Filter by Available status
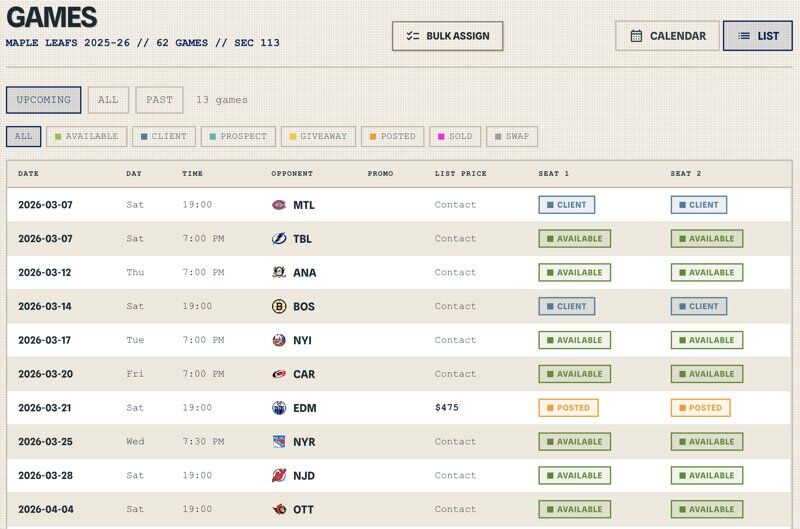 tap(87, 136)
